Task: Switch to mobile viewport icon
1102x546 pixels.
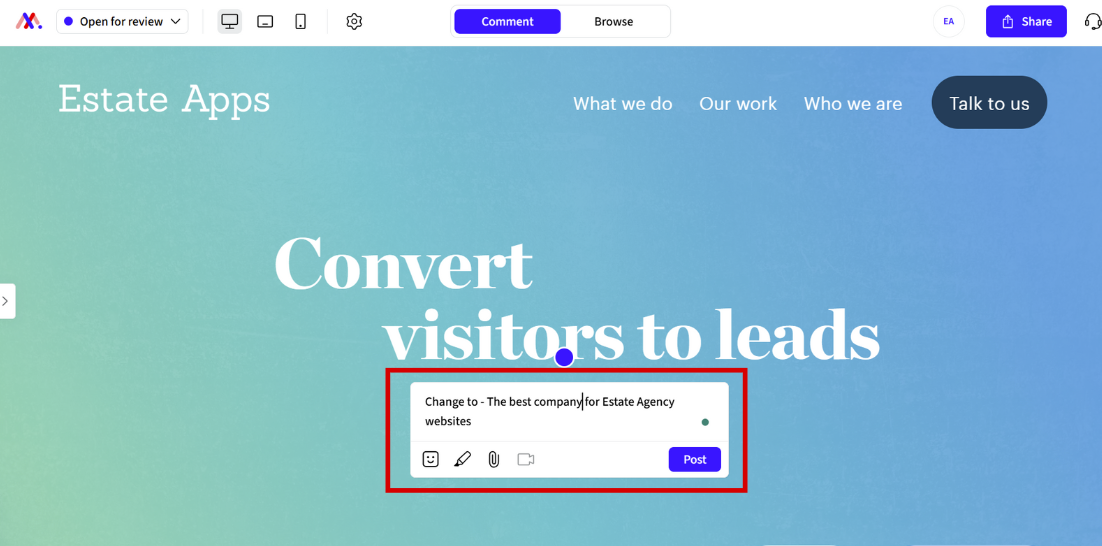Action: (x=301, y=22)
